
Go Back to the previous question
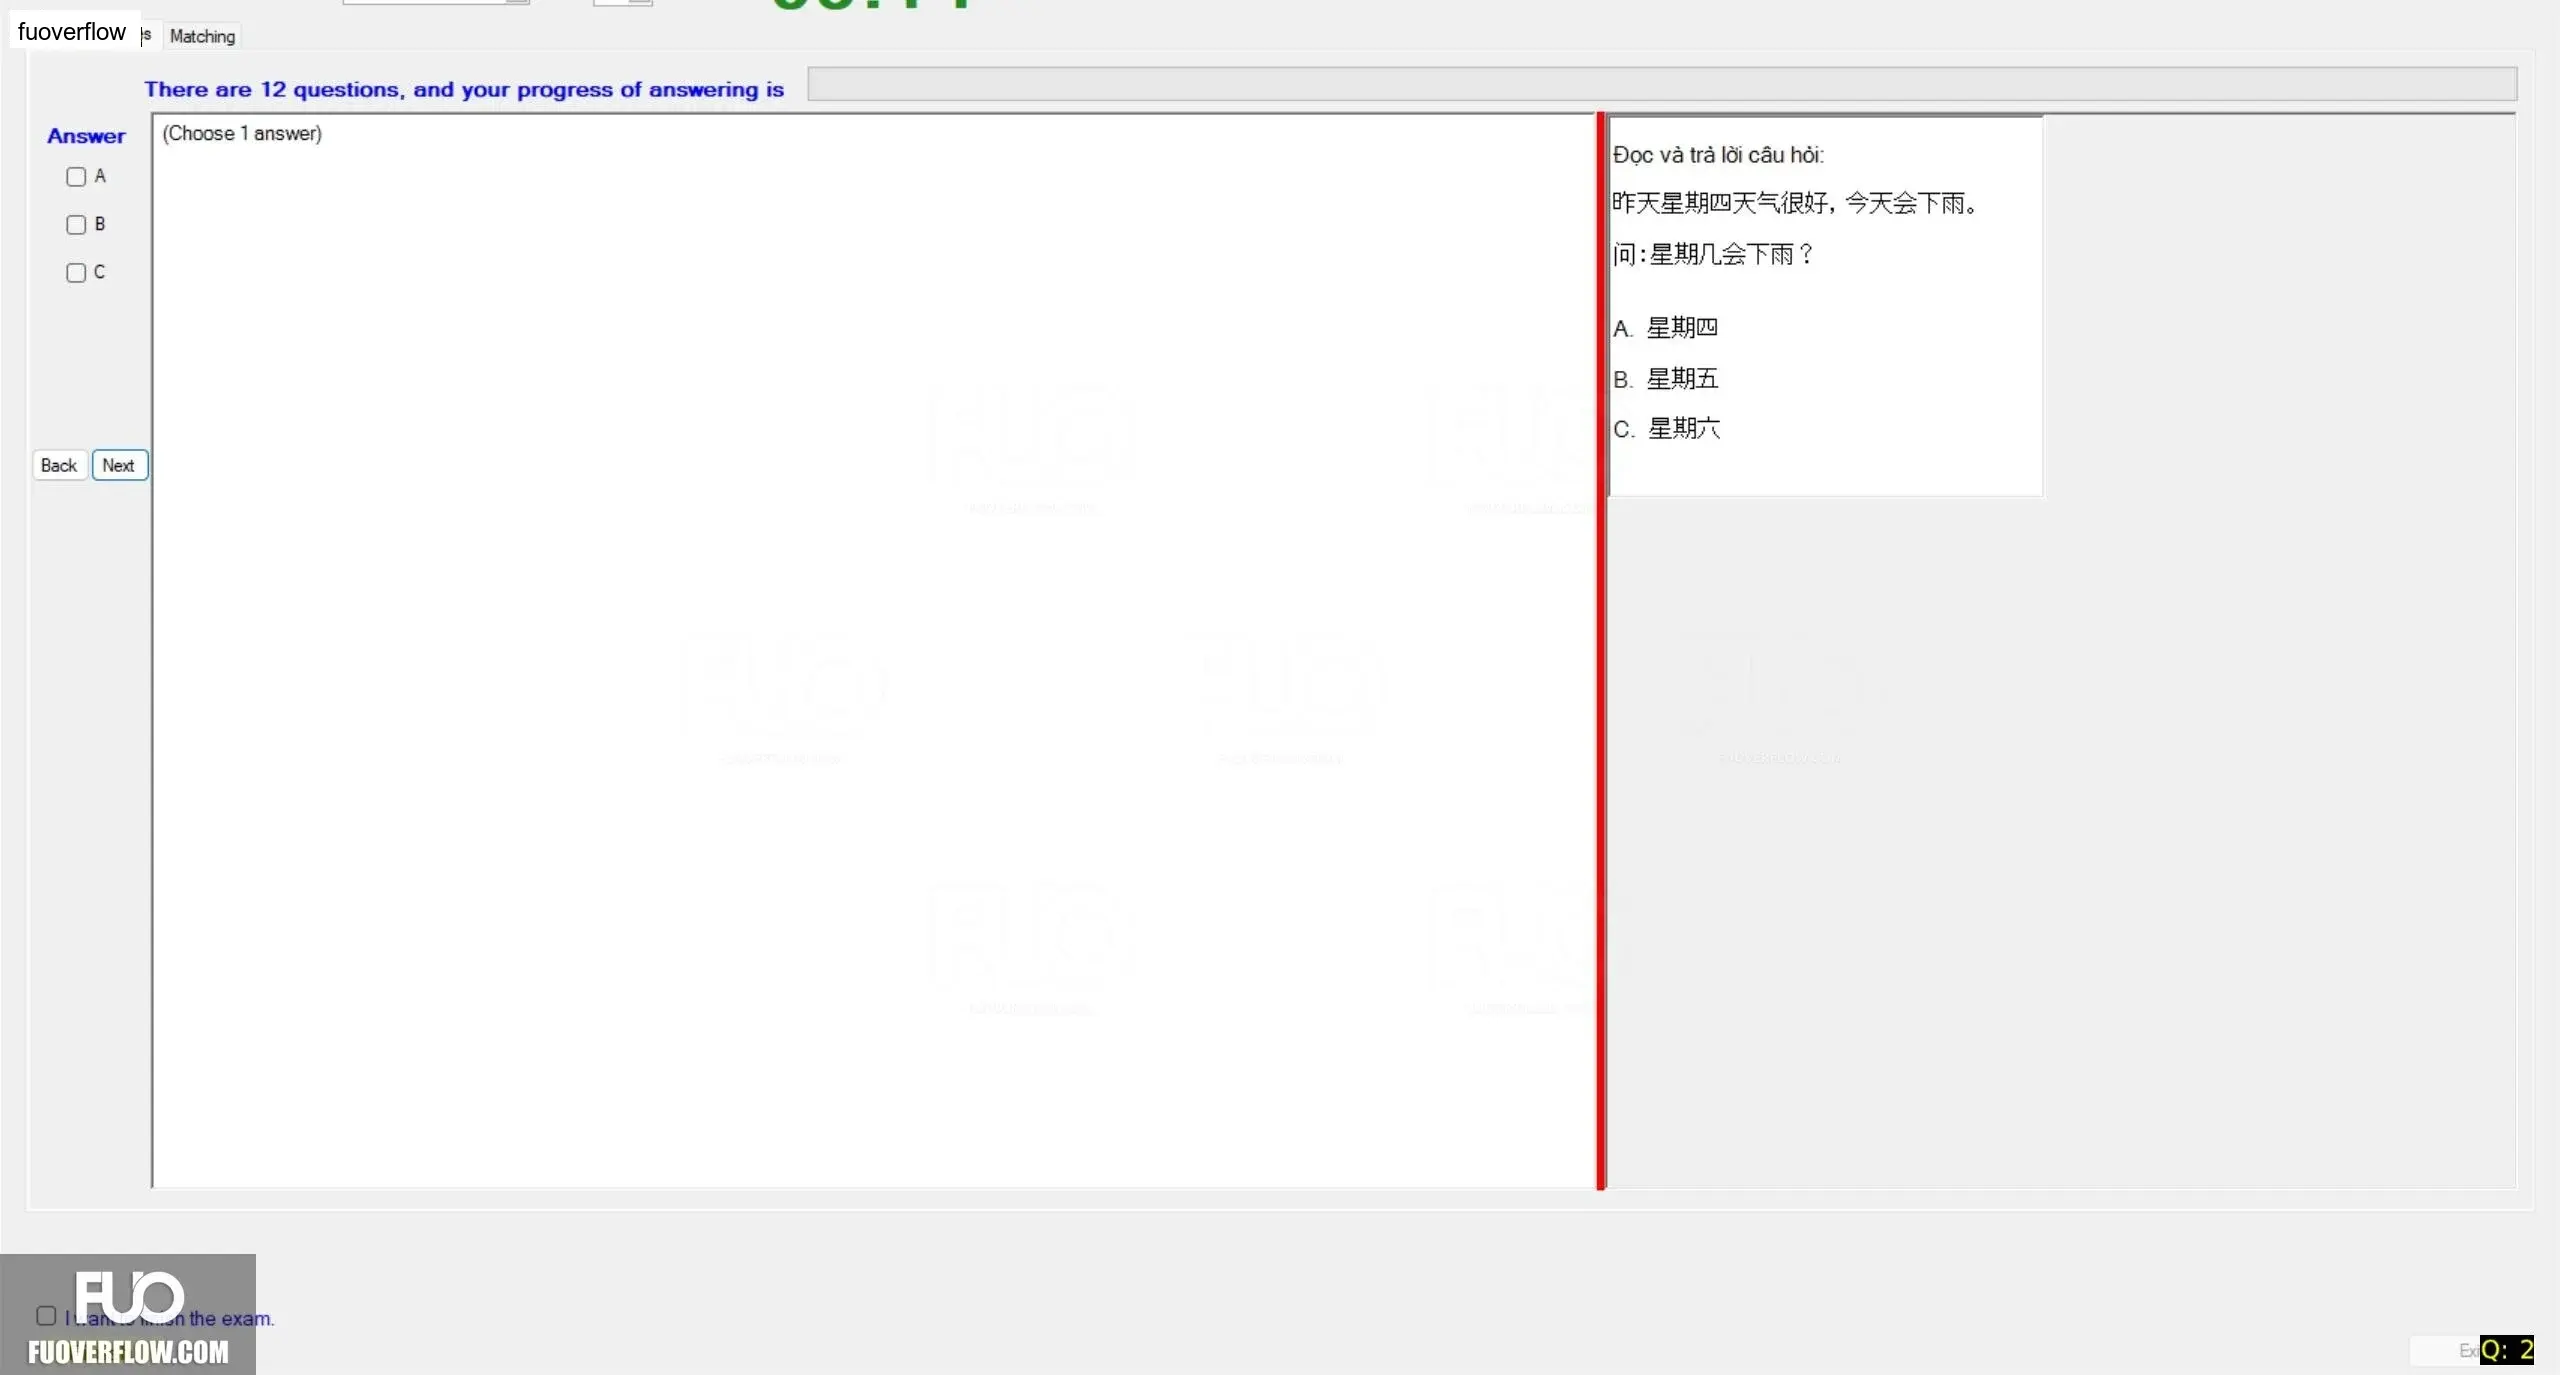click(x=59, y=465)
